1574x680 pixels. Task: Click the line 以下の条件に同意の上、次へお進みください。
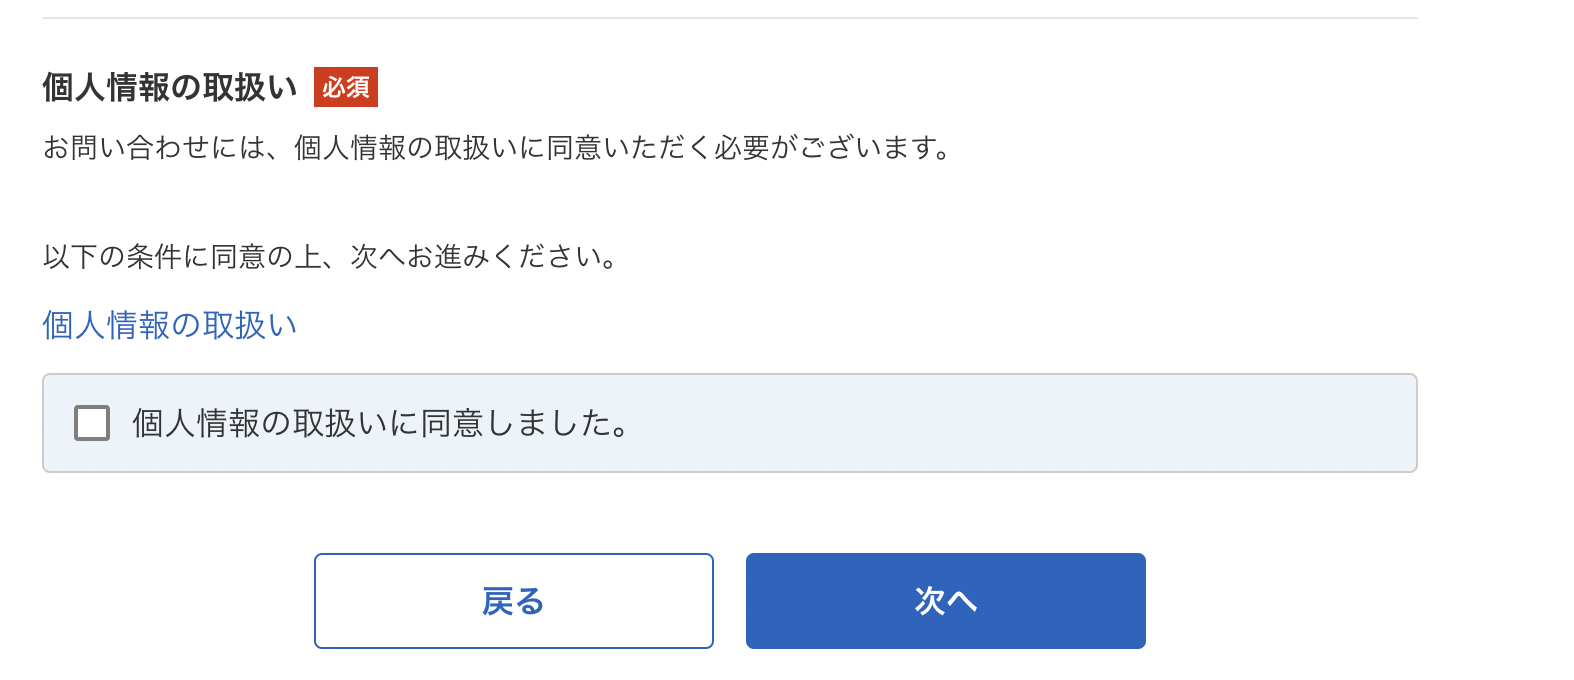point(331,257)
